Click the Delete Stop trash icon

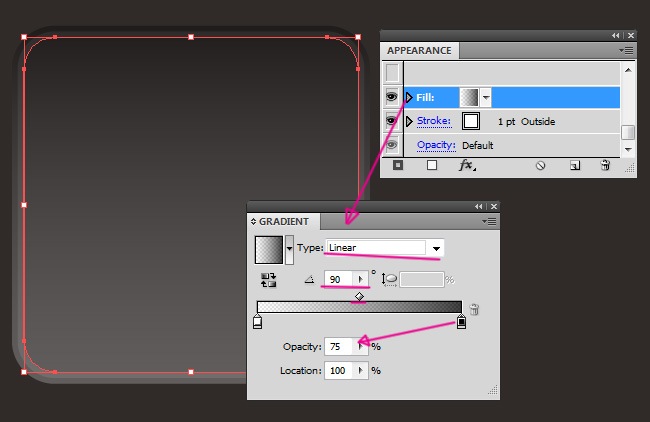(x=474, y=309)
